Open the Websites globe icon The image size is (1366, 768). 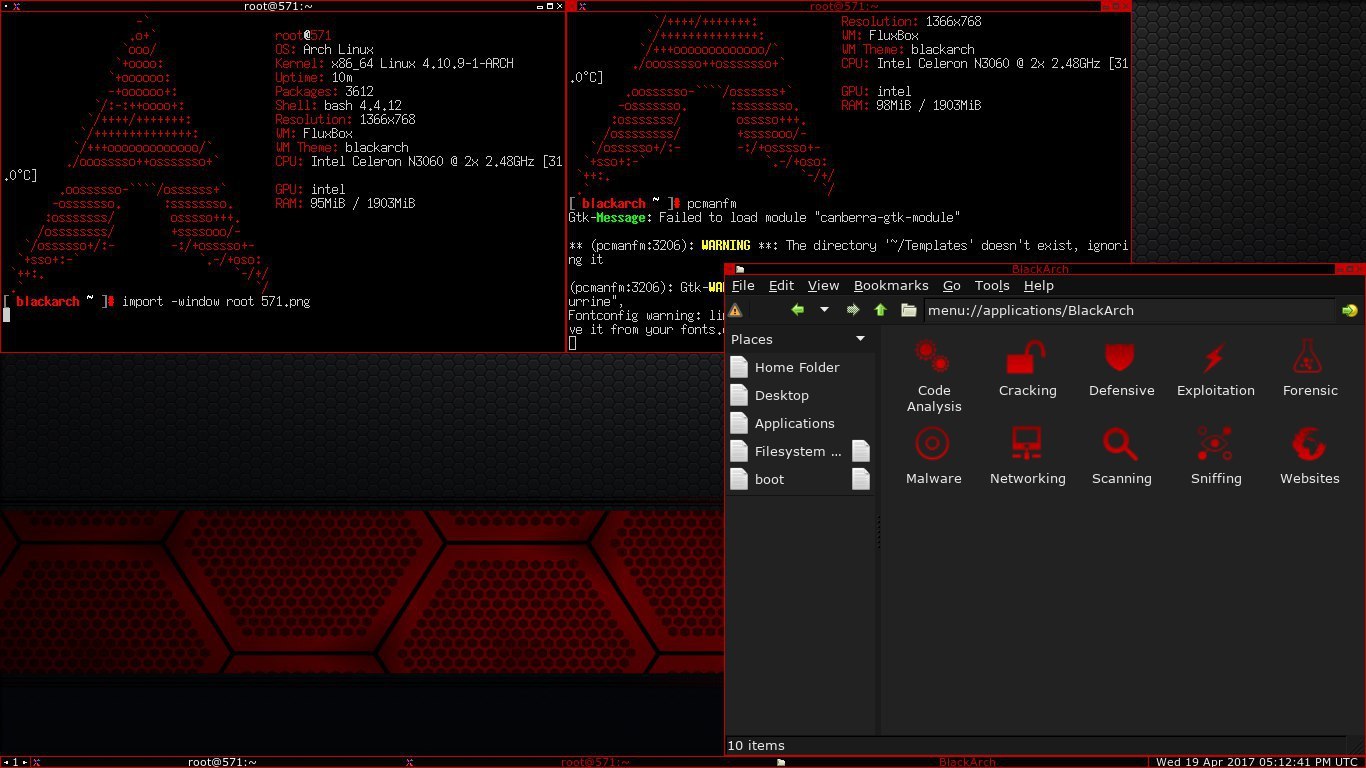(x=1309, y=444)
